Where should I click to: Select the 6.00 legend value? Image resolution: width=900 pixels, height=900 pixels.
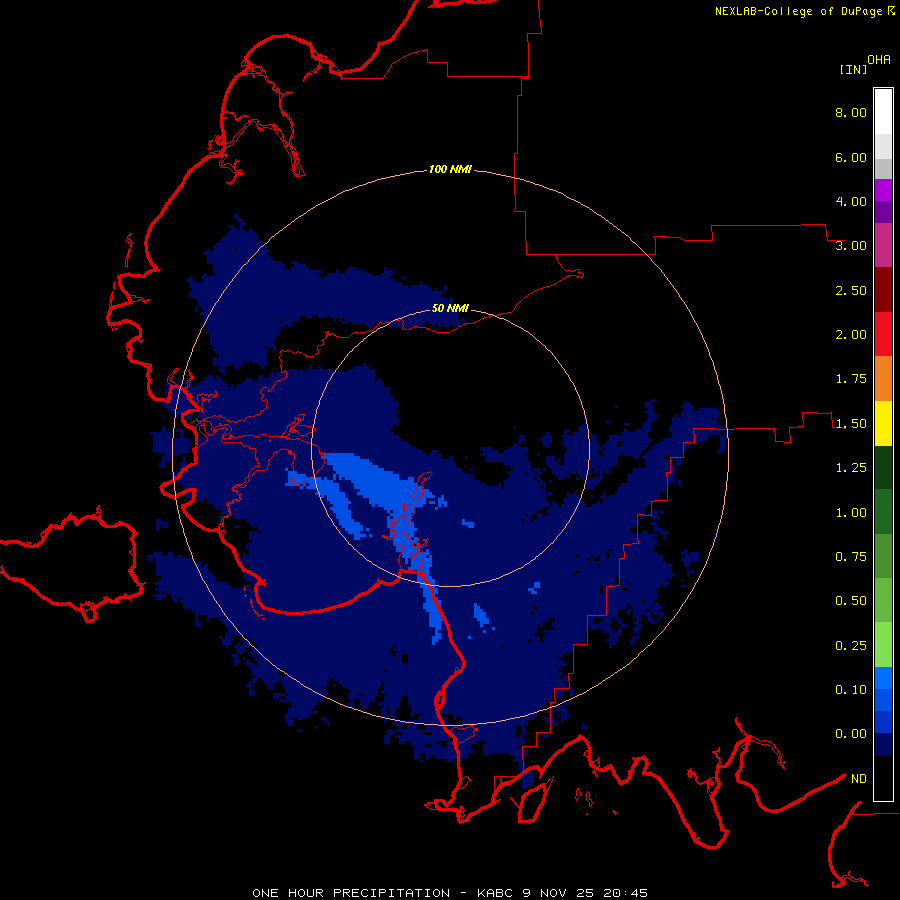[x=851, y=157]
